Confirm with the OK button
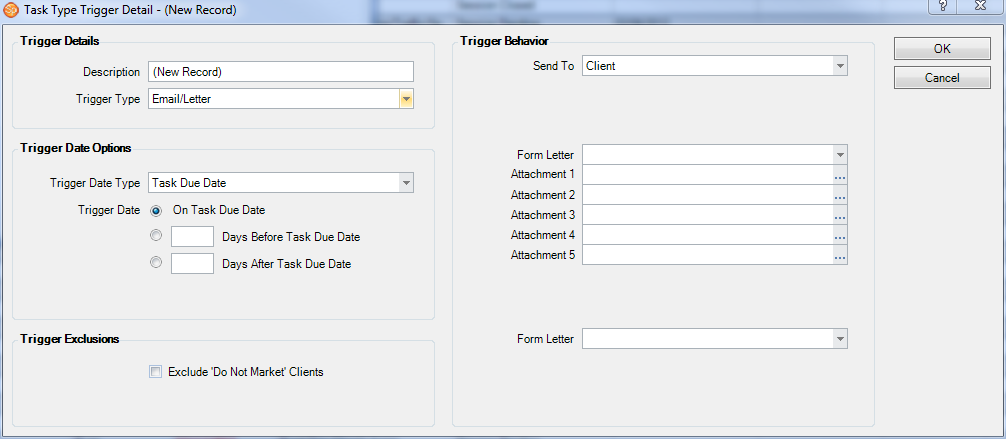Screen dimensions: 1006x439 pyautogui.click(x=942, y=49)
